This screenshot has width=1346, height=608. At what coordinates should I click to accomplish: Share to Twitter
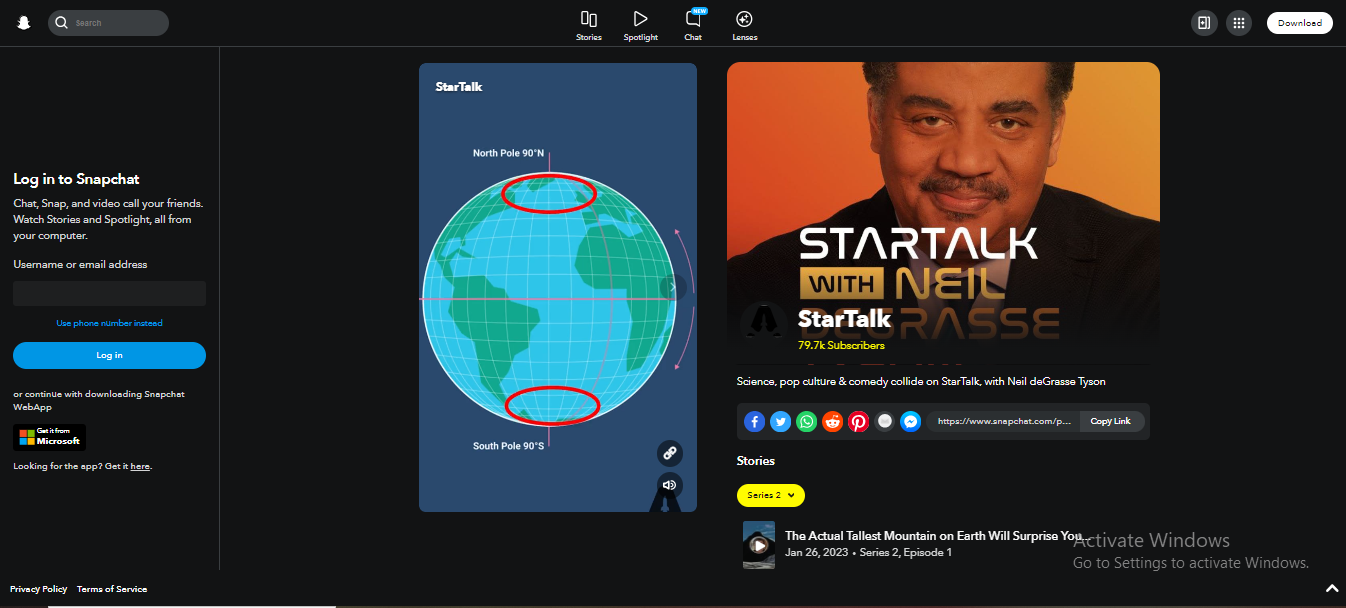pos(781,422)
